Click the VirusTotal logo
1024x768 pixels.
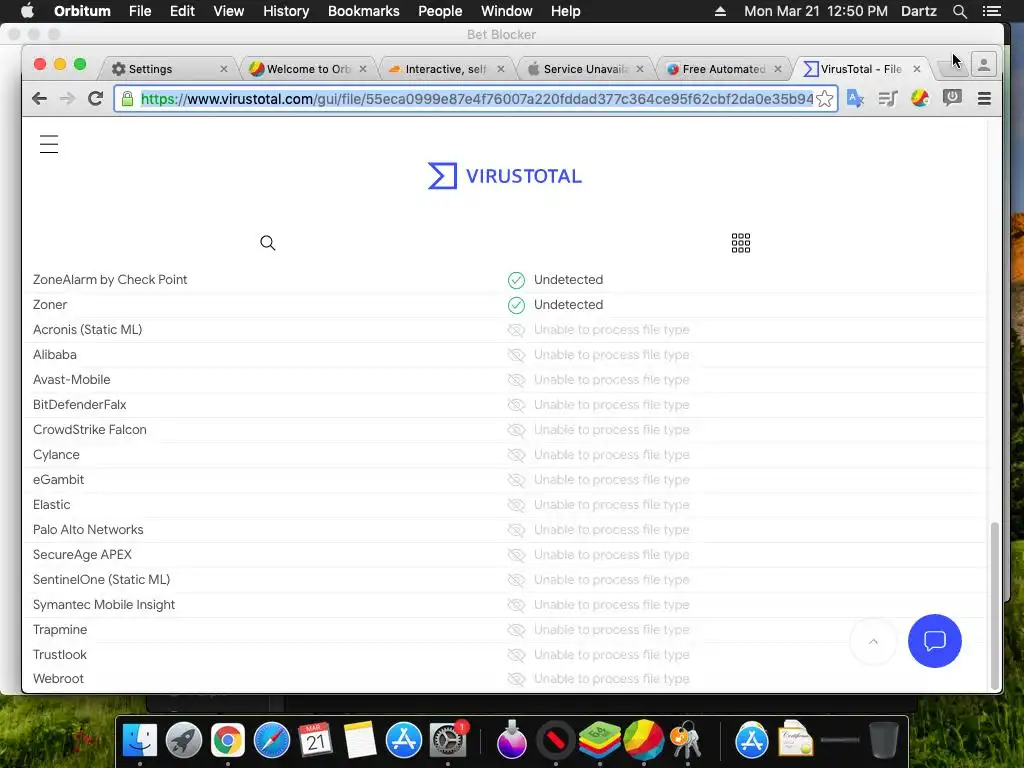[x=504, y=176]
